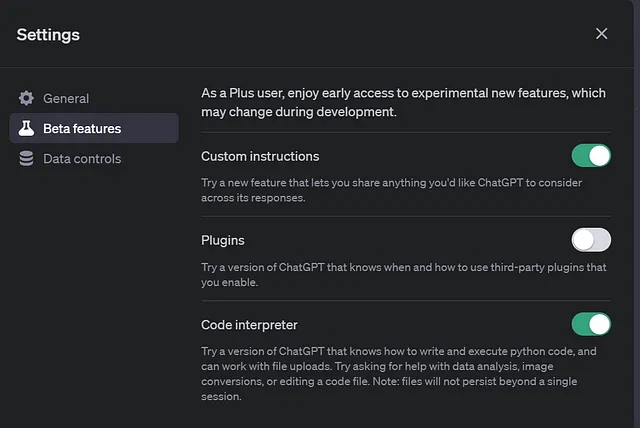Click the General gear icon
Image resolution: width=640 pixels, height=428 pixels.
tap(26, 98)
